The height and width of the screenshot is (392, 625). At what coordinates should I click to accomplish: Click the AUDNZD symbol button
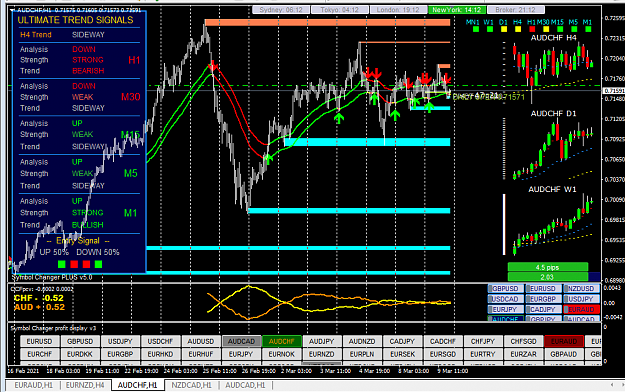pos(362,341)
